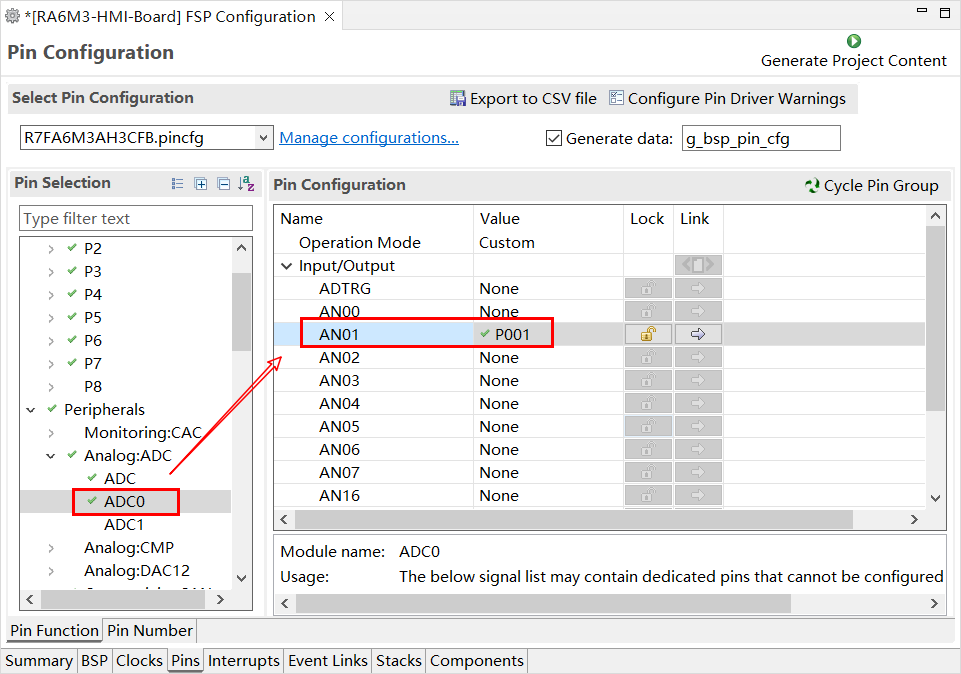Select the AN04 row name
The image size is (961, 674).
point(339,404)
